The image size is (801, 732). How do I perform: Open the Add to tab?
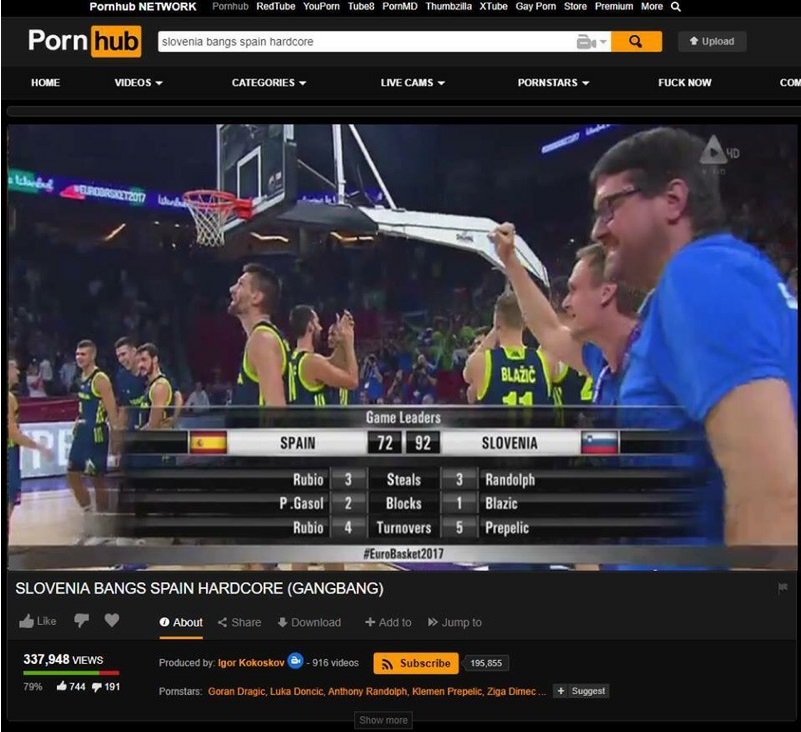(x=388, y=623)
